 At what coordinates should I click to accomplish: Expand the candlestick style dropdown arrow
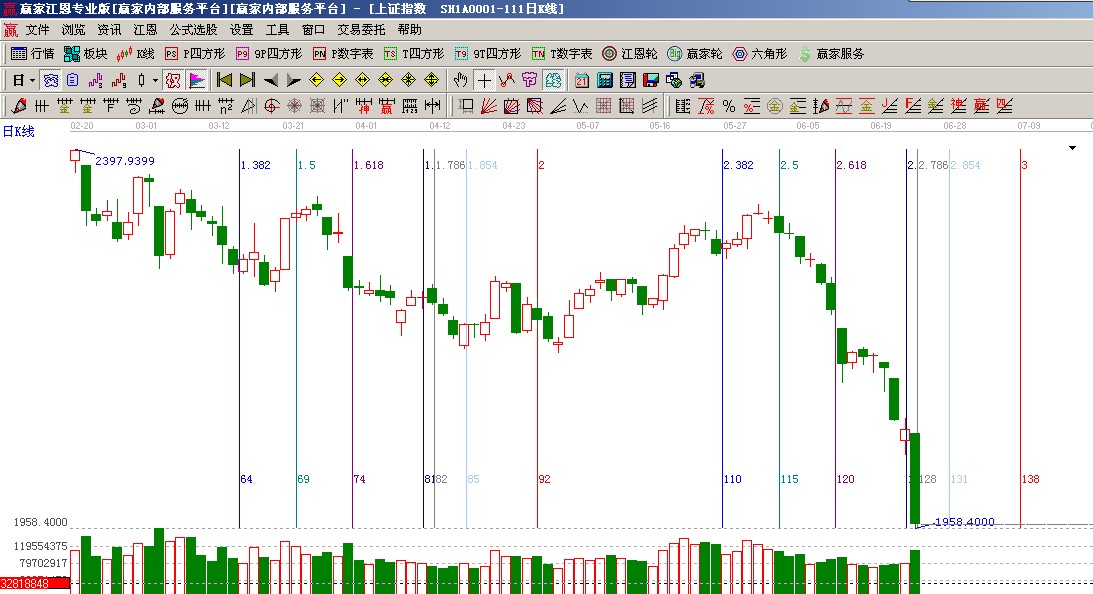[155, 80]
